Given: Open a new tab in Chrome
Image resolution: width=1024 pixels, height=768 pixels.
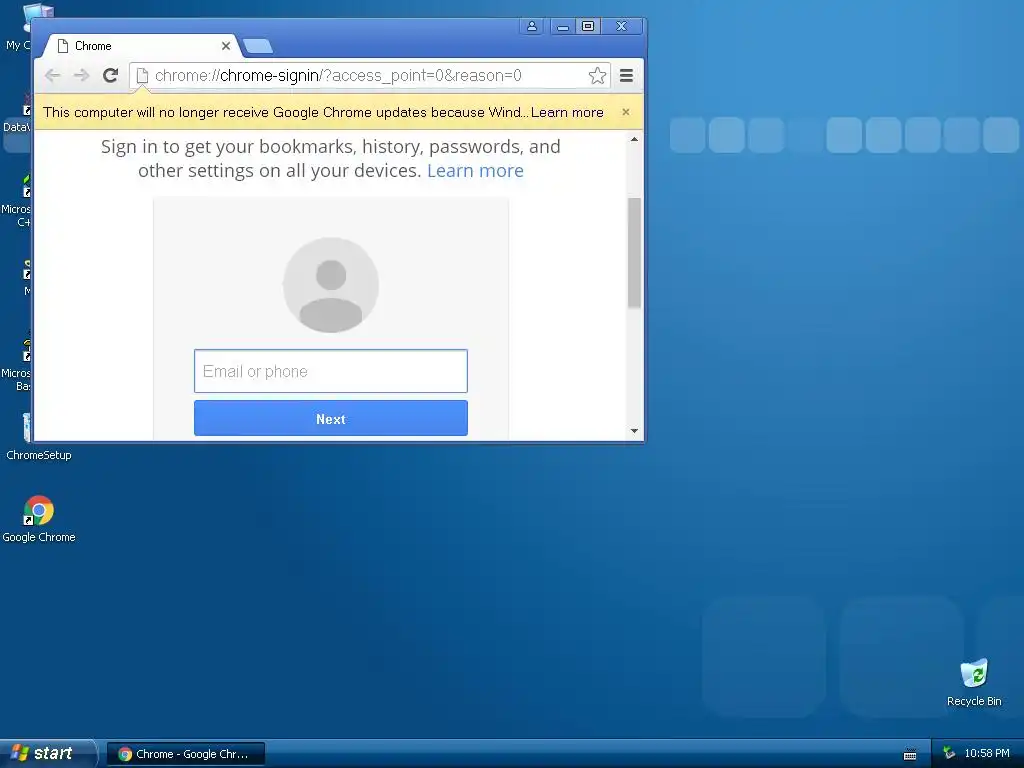Looking at the screenshot, I should point(258,46).
